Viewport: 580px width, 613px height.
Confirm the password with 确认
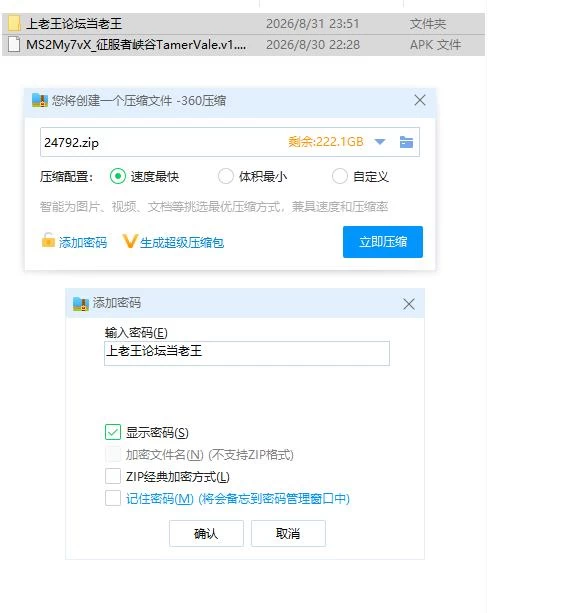(x=206, y=533)
